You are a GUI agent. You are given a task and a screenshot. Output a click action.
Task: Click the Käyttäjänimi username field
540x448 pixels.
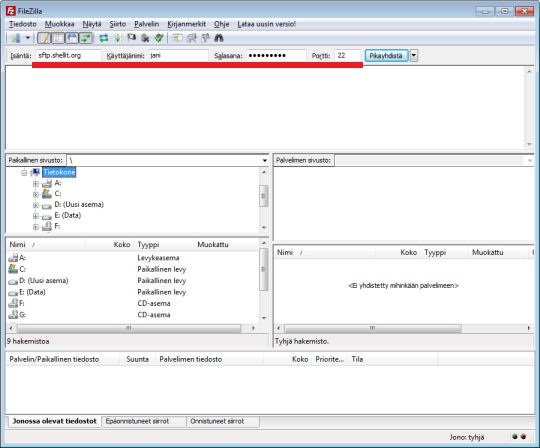[x=178, y=55]
